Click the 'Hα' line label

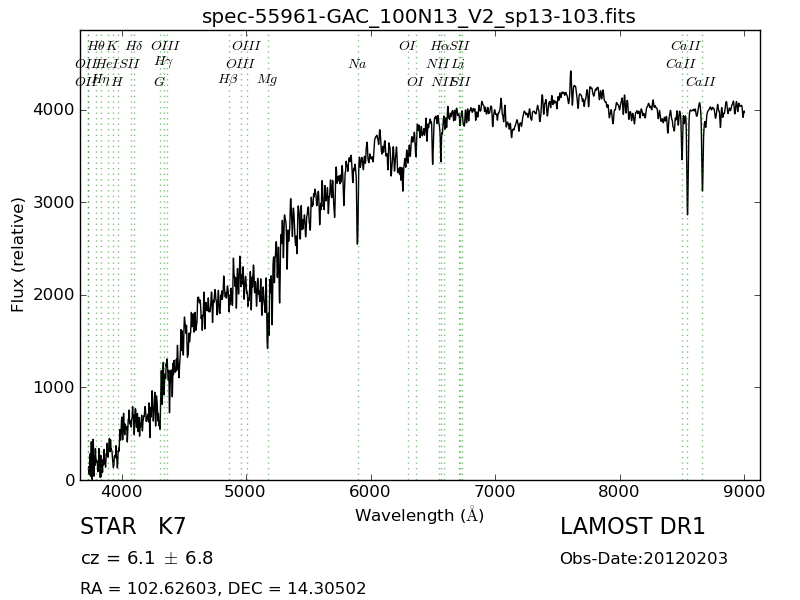coord(439,46)
